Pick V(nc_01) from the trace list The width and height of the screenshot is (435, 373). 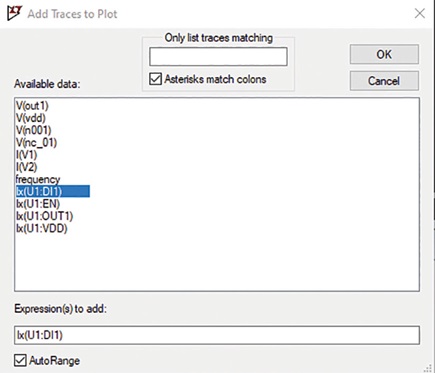click(x=36, y=143)
